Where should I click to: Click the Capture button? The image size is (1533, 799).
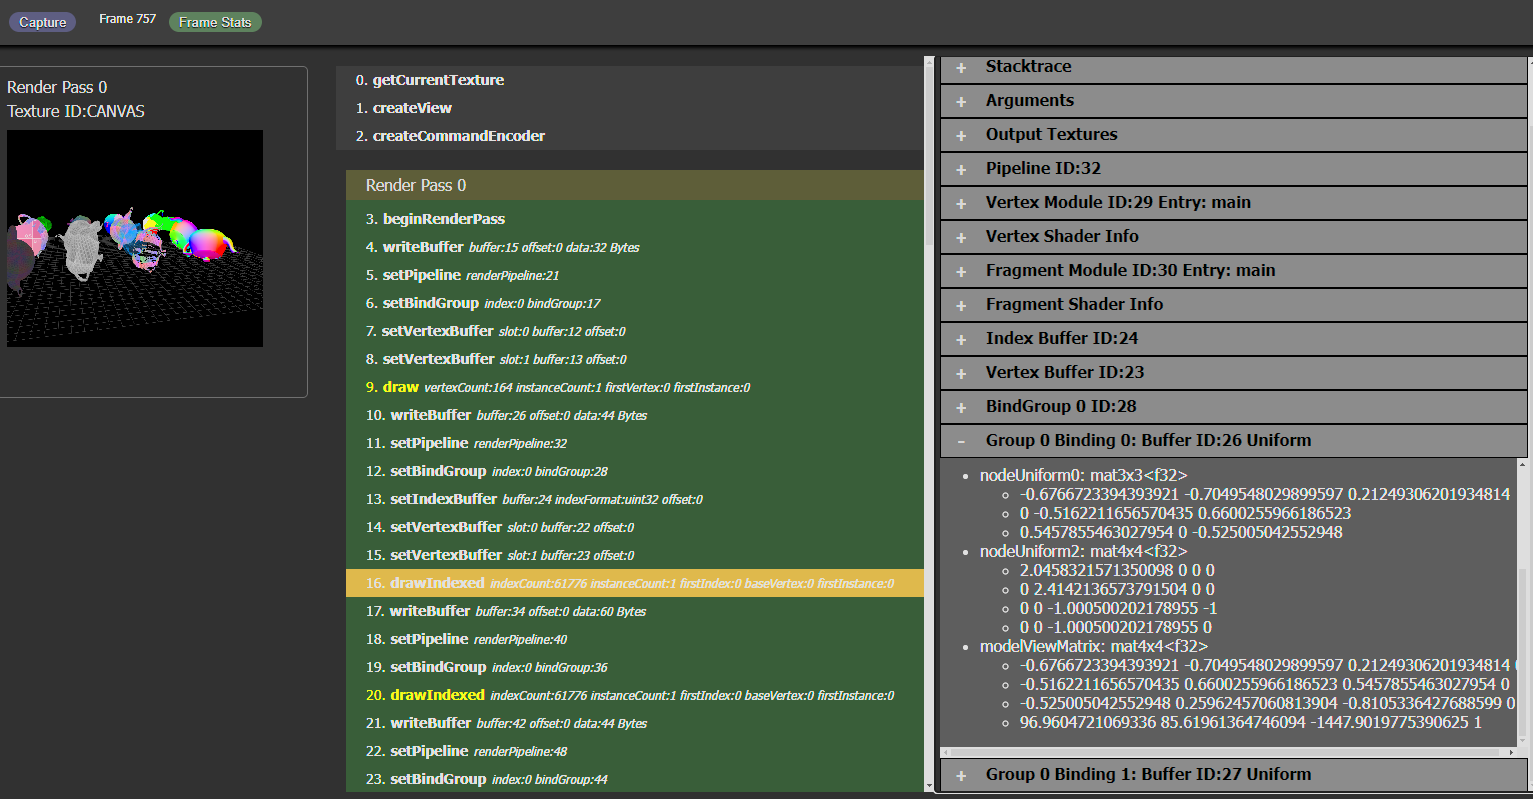42,22
